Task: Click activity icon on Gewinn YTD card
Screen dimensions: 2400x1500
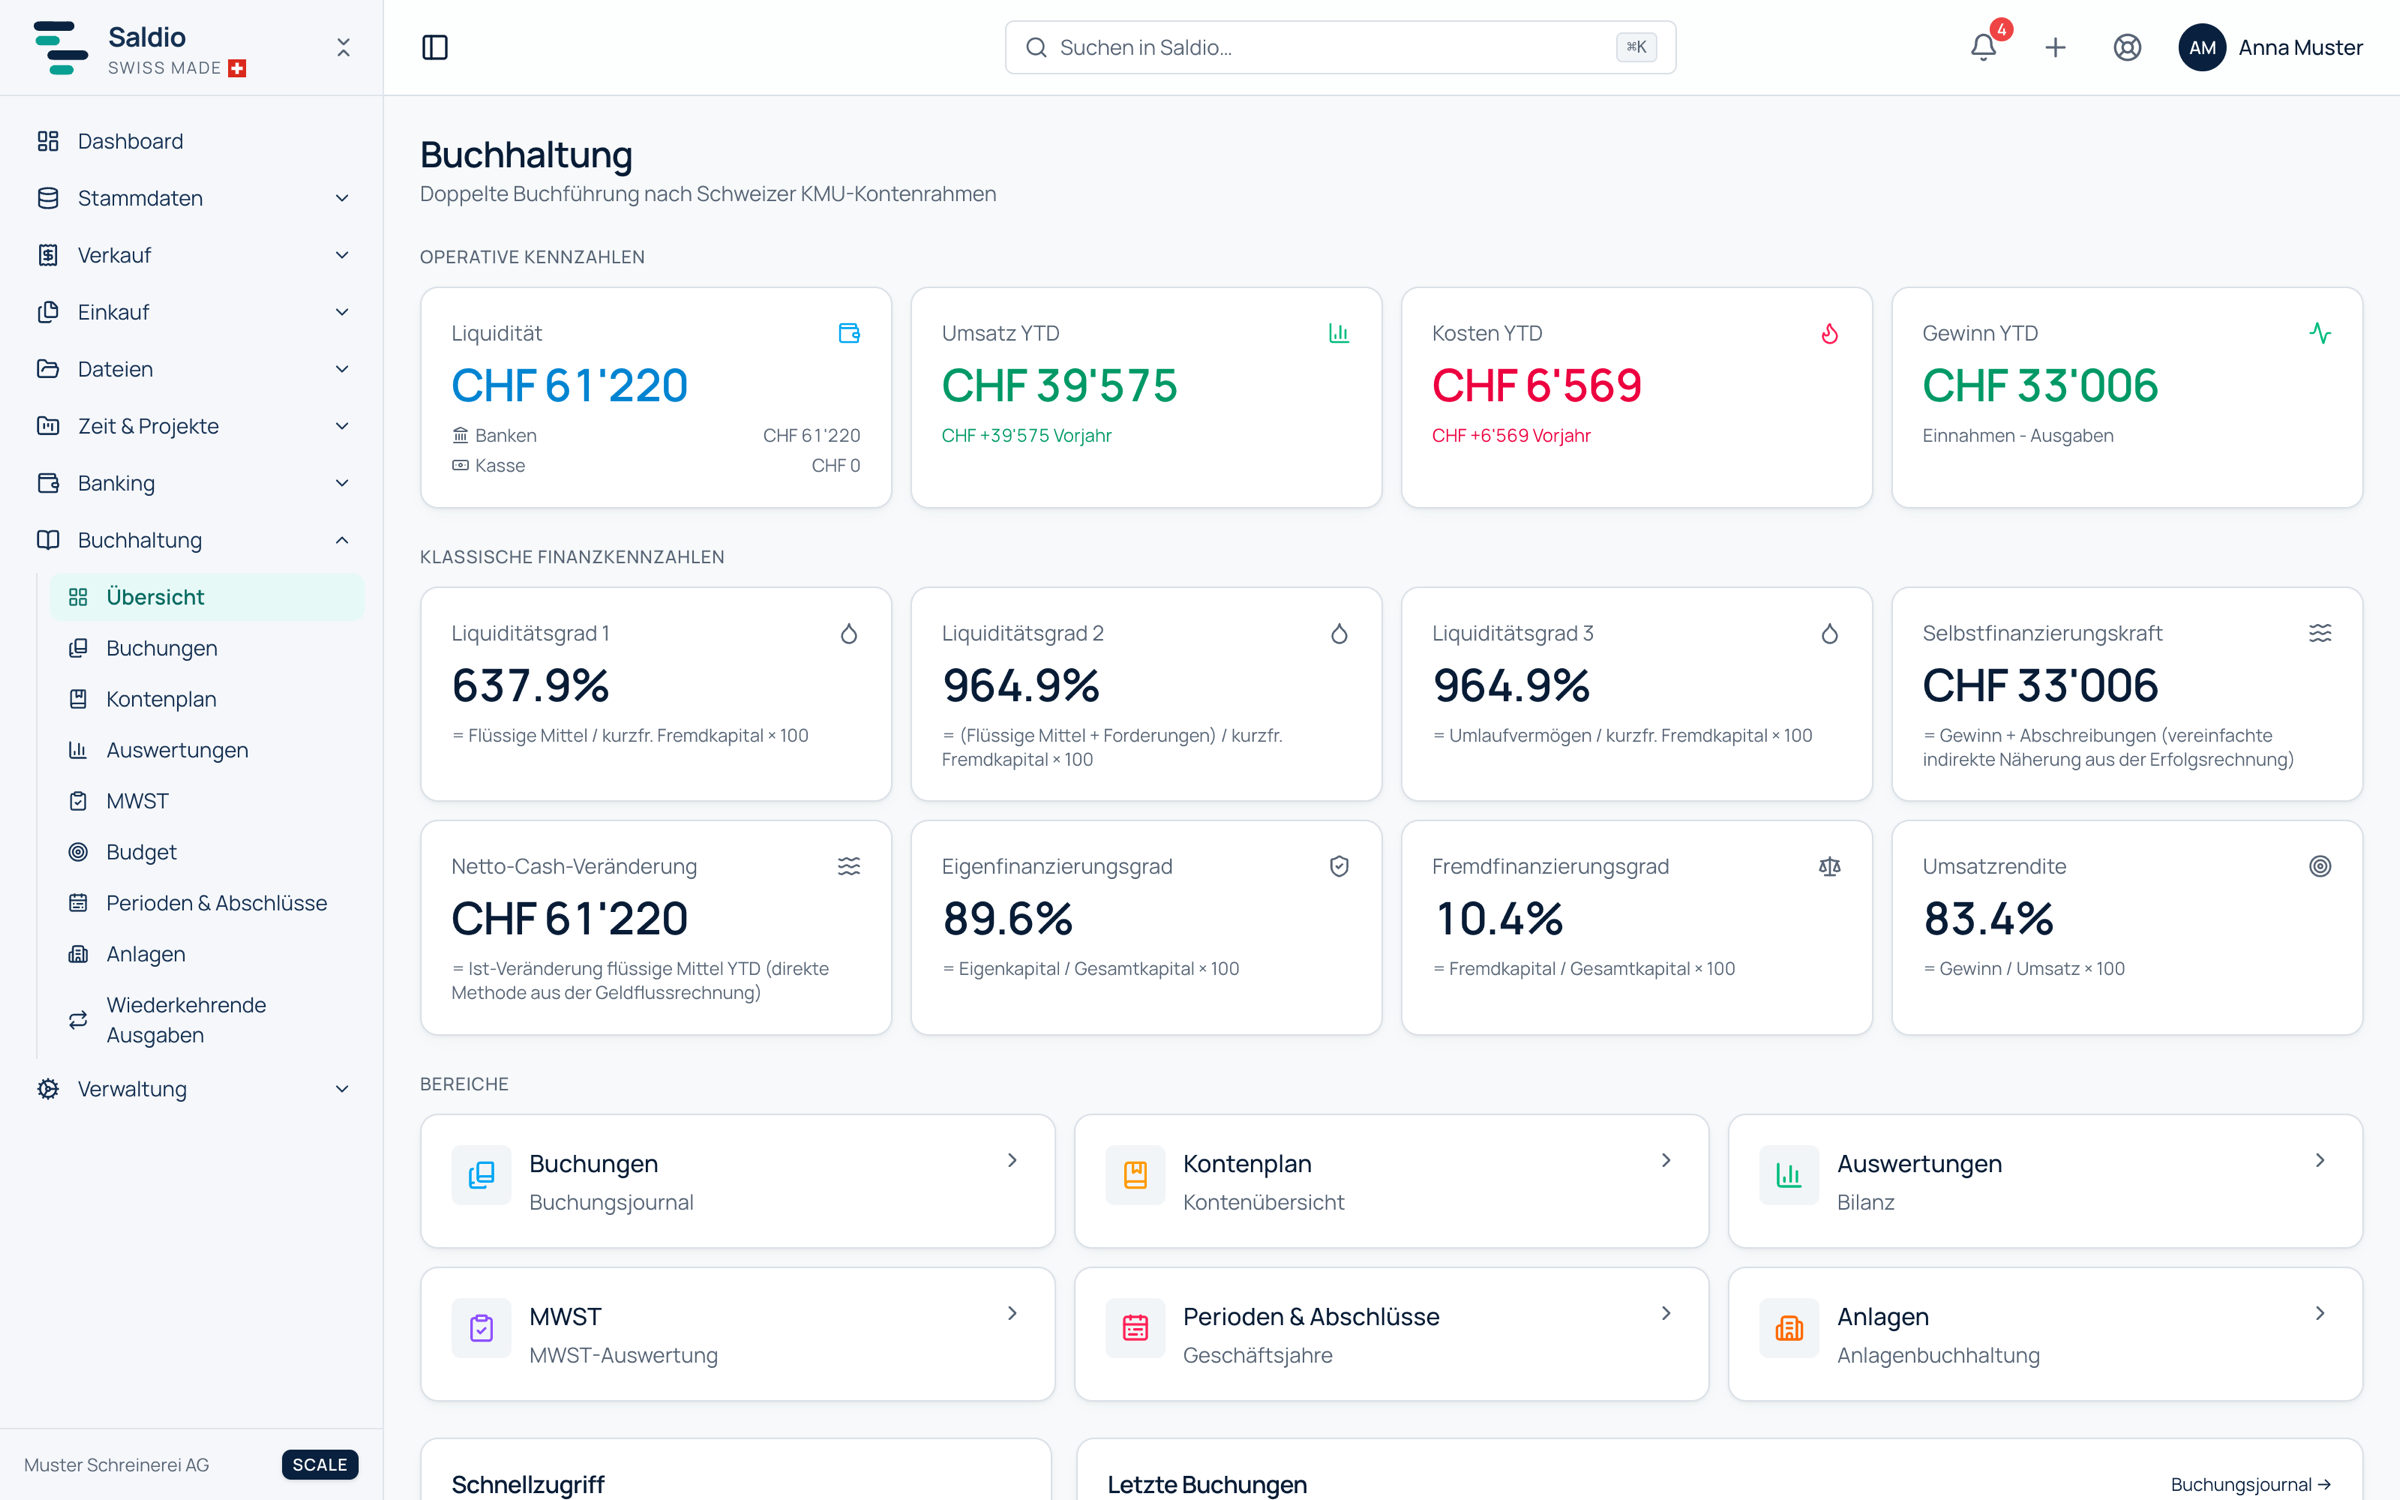Action: coord(2320,333)
